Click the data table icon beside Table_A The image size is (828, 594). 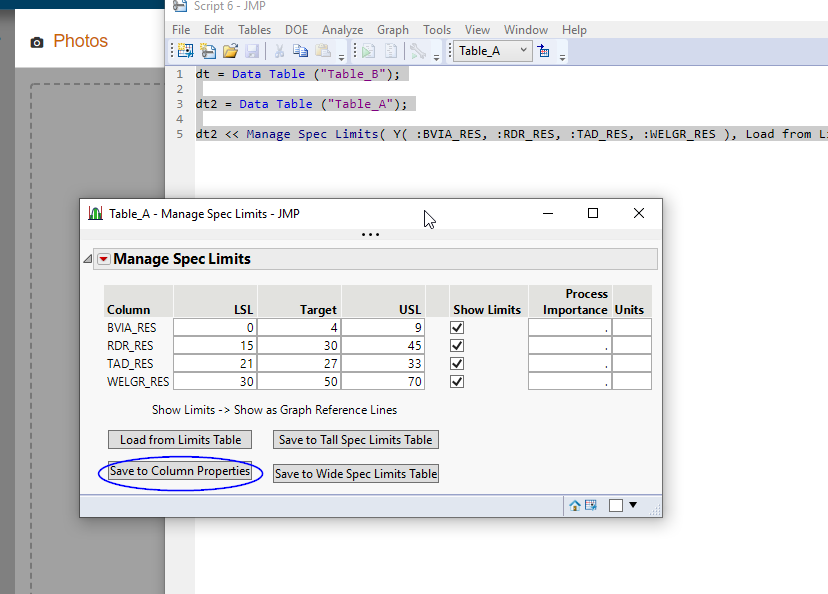pyautogui.click(x=545, y=51)
